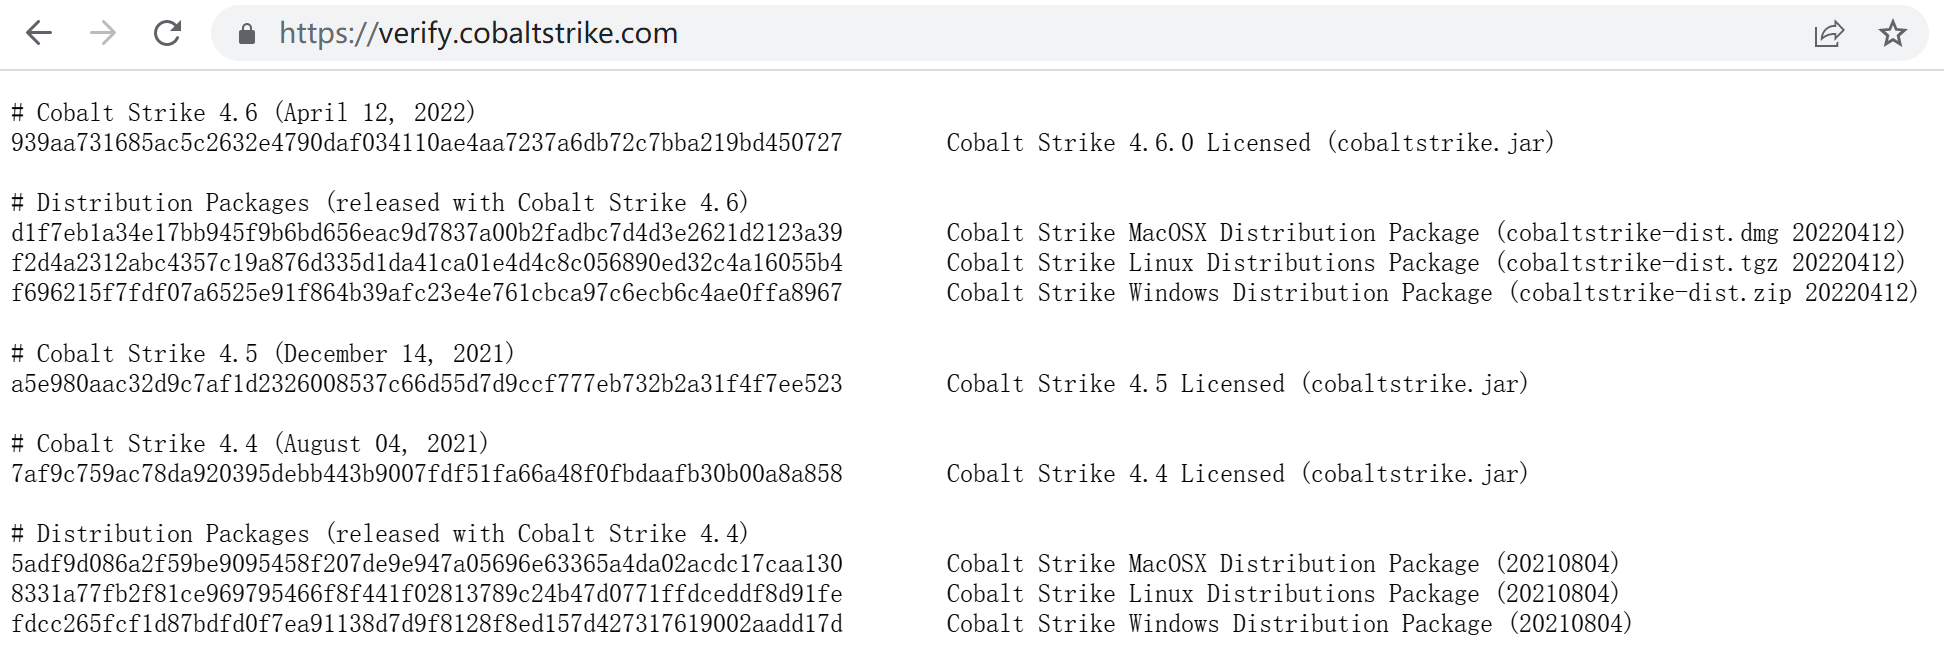Click the Linux tgz 20220412 hash

[x=427, y=263]
